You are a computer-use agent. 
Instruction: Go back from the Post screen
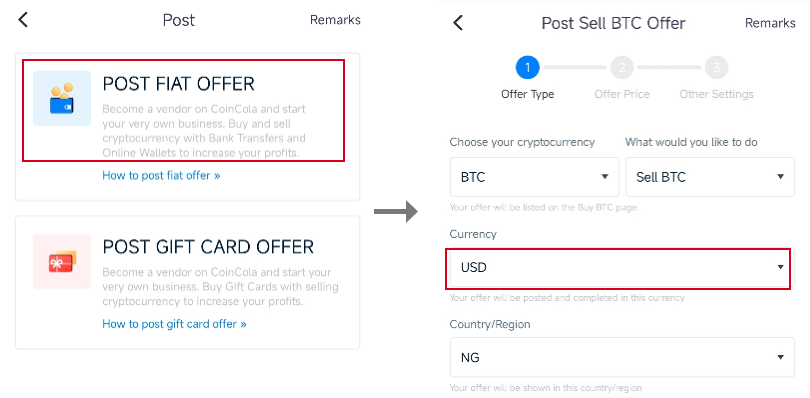point(23,20)
